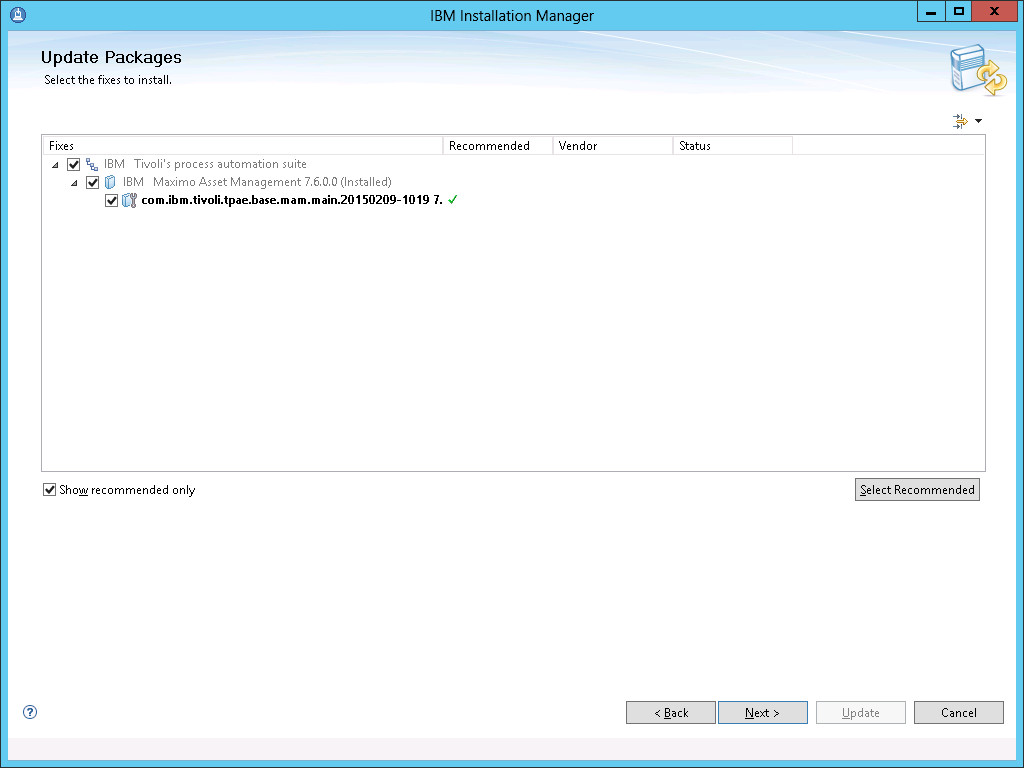Click the Tivoli's process automation suite group icon
The height and width of the screenshot is (768, 1024).
point(92,165)
